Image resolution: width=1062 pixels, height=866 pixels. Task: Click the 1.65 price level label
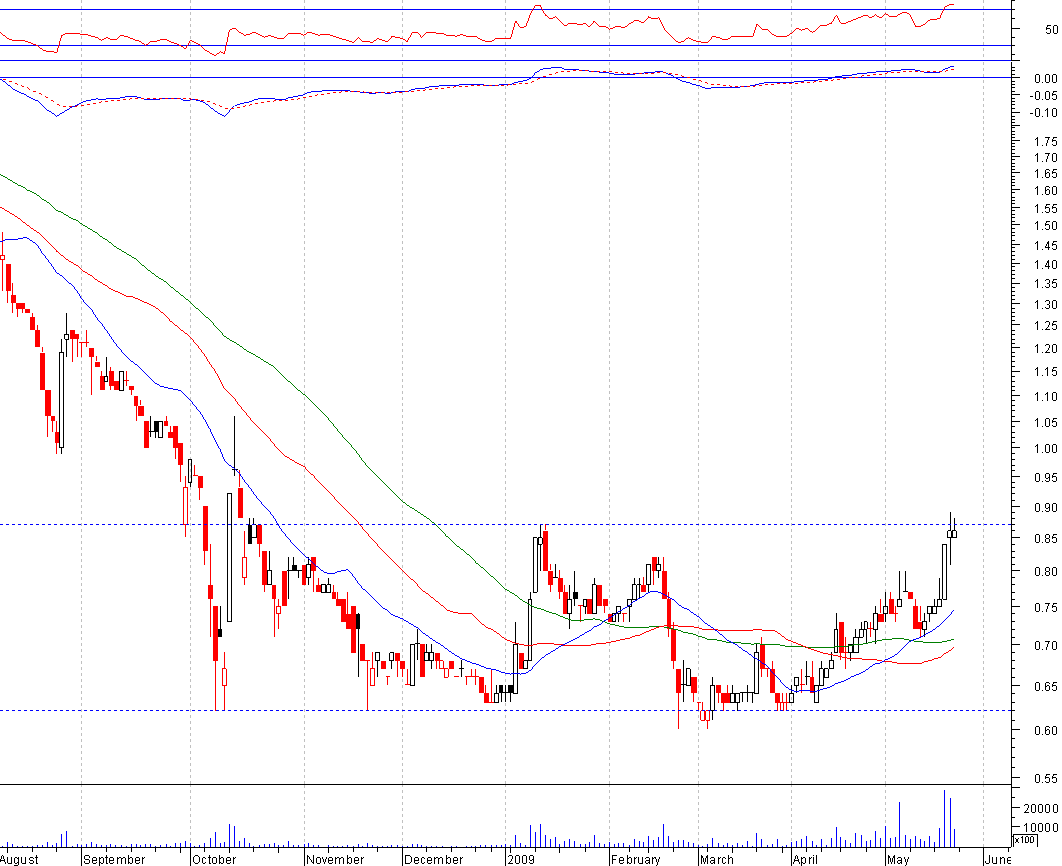[1046, 174]
